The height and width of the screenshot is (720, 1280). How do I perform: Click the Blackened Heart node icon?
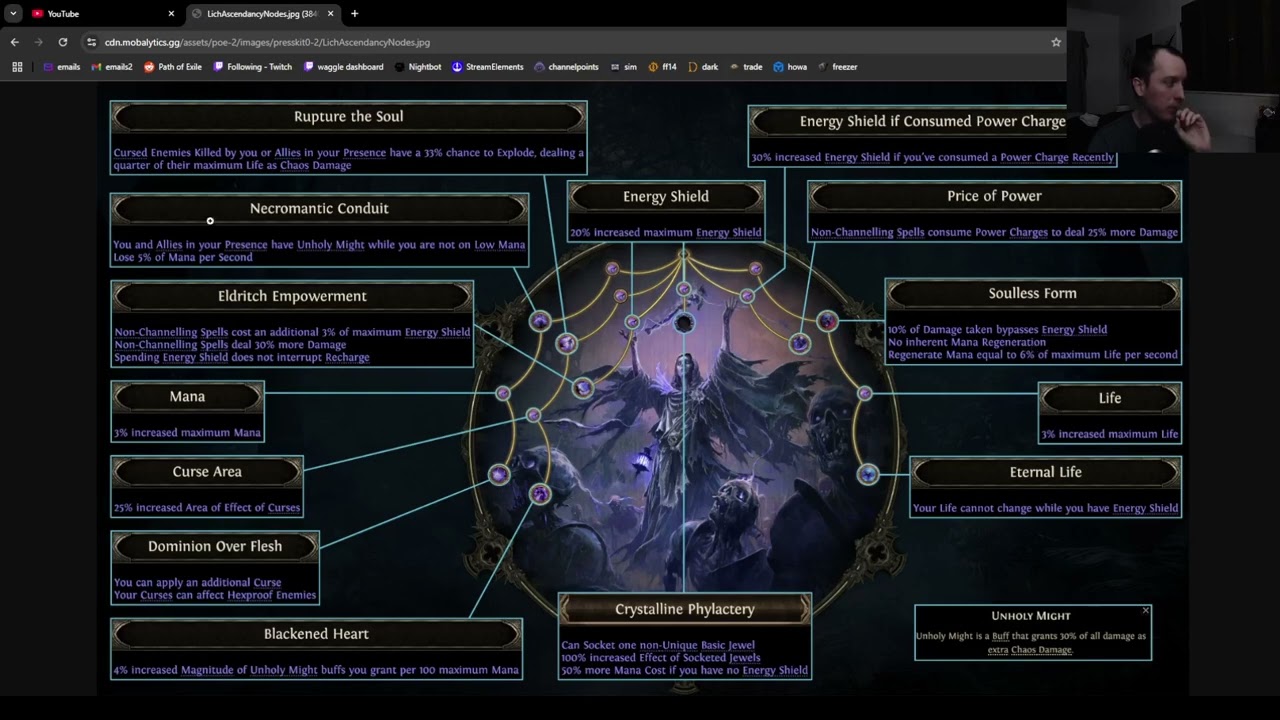pyautogui.click(x=540, y=493)
